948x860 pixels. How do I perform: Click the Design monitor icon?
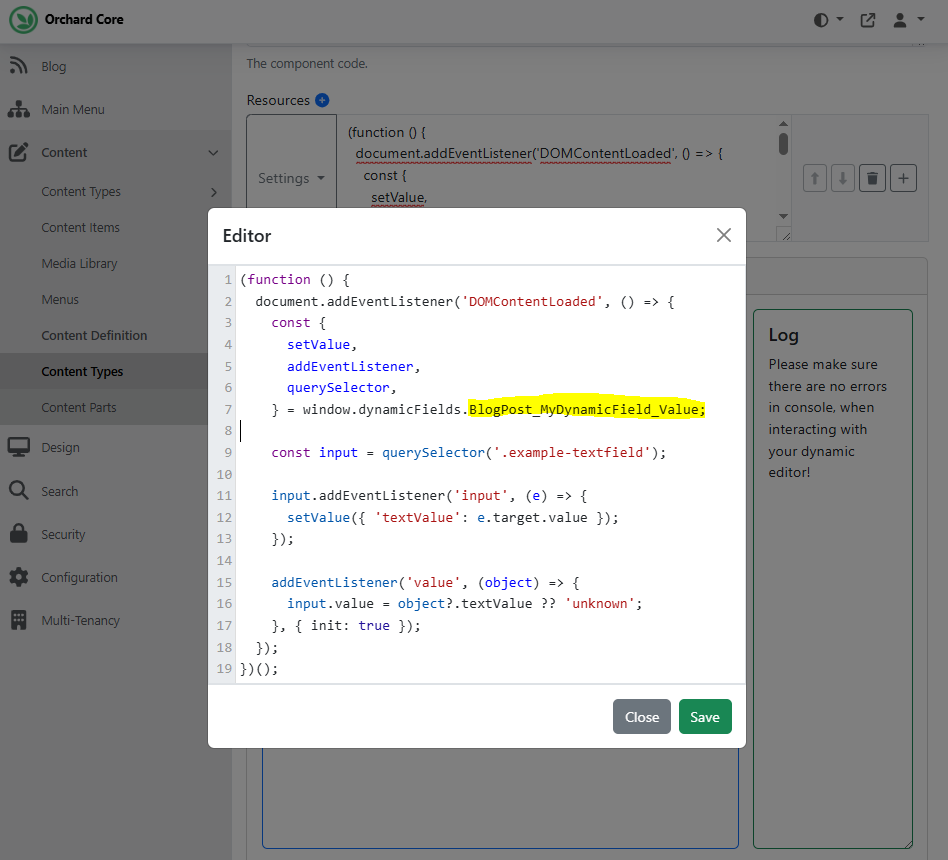[x=19, y=448]
